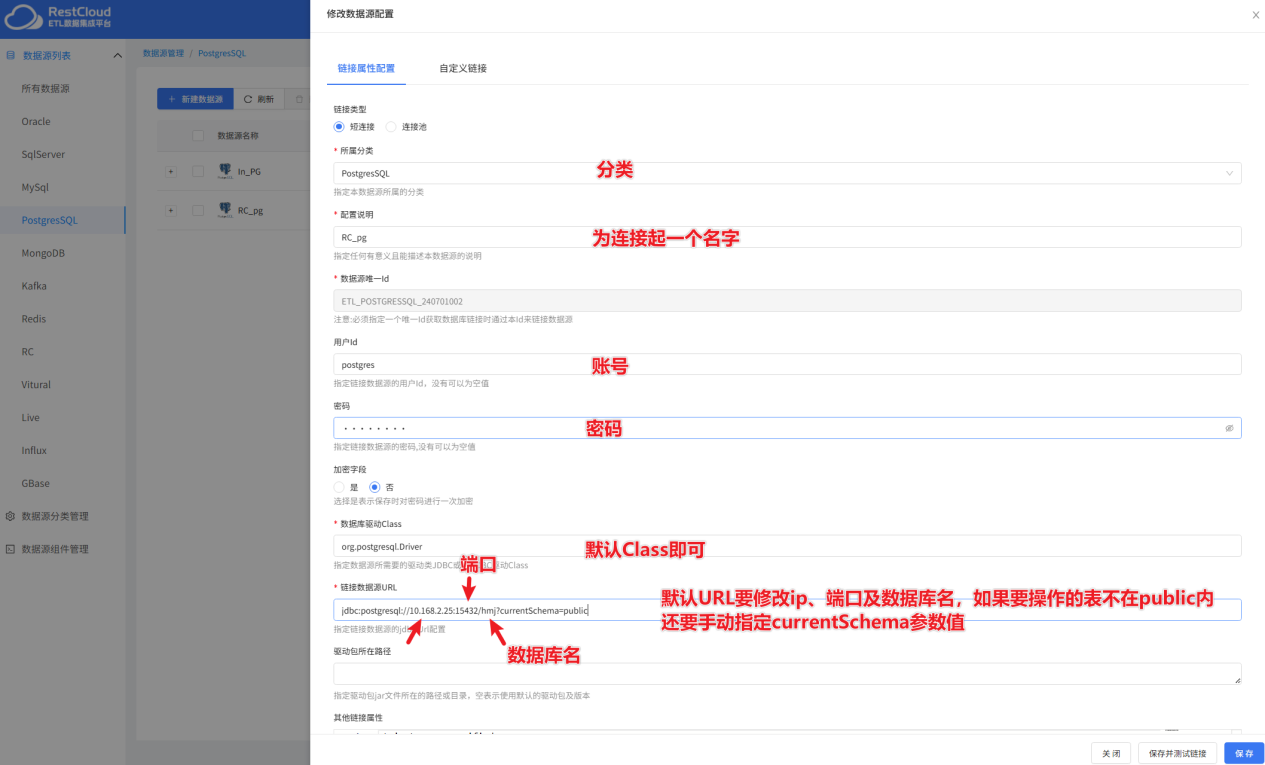Click the 配置说明 field containing RC_pg
The image size is (1265, 765).
point(787,237)
